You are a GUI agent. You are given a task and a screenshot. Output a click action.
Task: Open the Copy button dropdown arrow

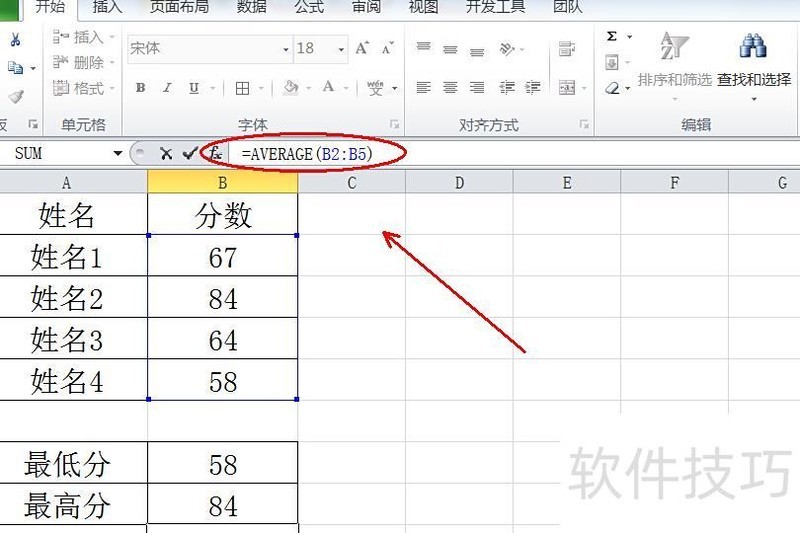pos(33,68)
